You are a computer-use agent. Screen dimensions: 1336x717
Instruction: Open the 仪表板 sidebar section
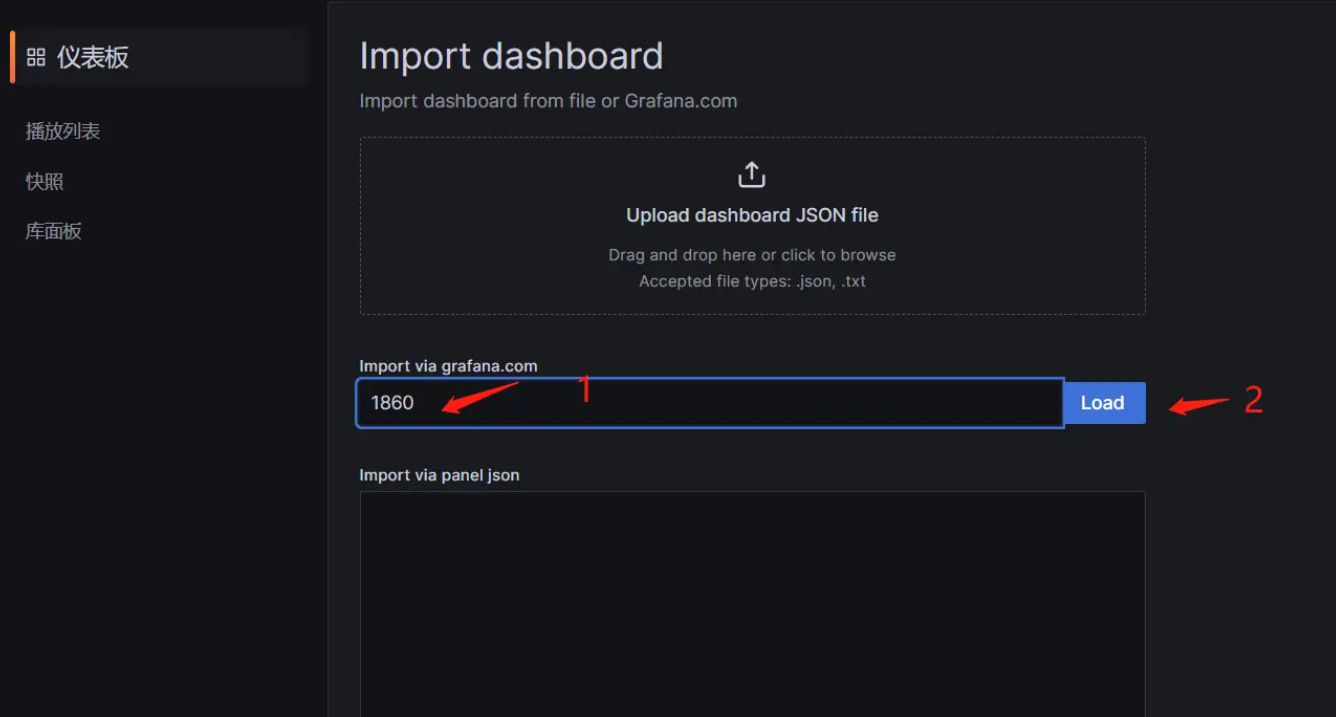tap(92, 57)
